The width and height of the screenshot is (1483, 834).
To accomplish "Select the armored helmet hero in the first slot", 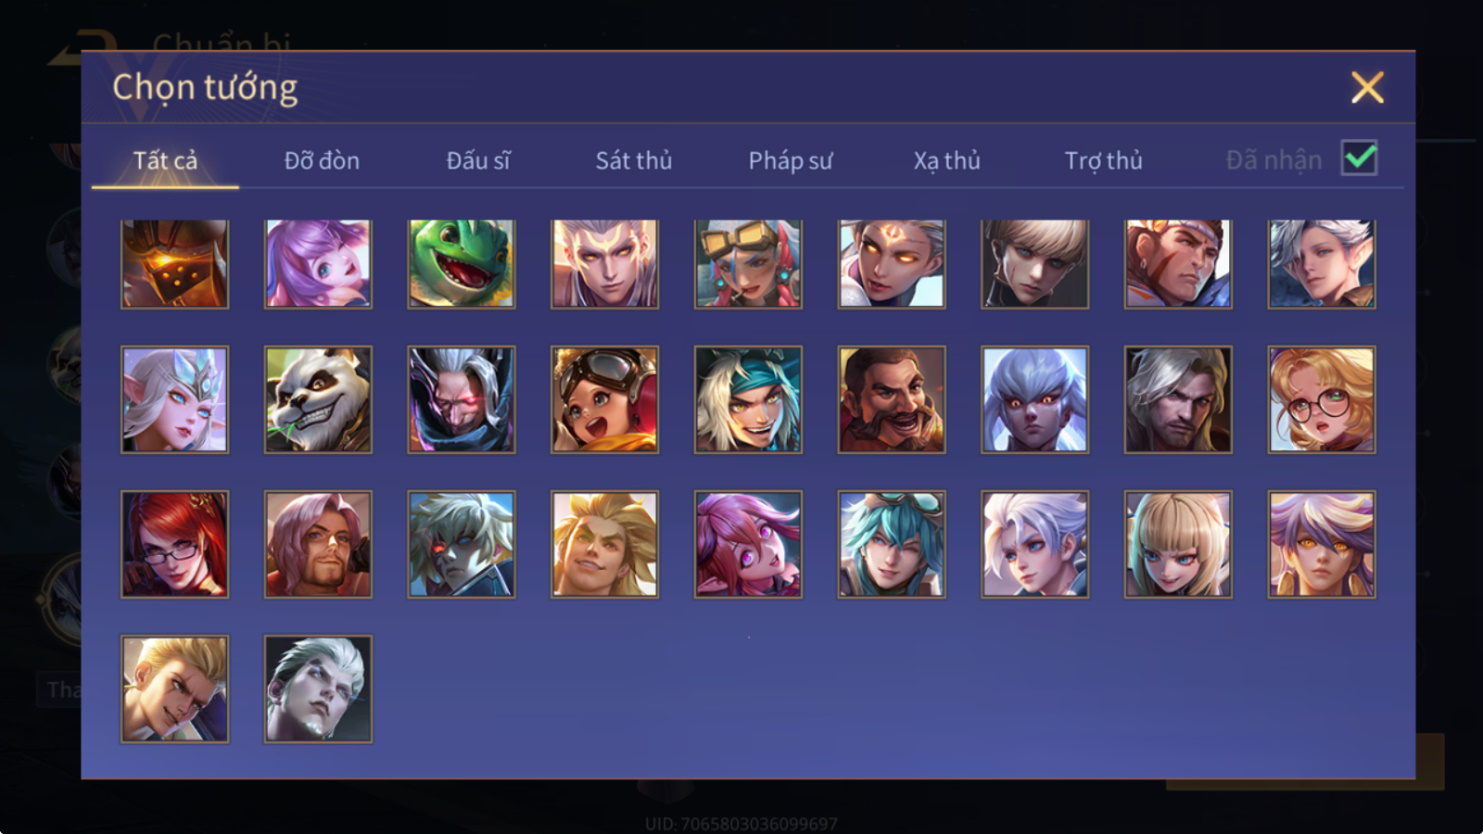I will tap(175, 263).
